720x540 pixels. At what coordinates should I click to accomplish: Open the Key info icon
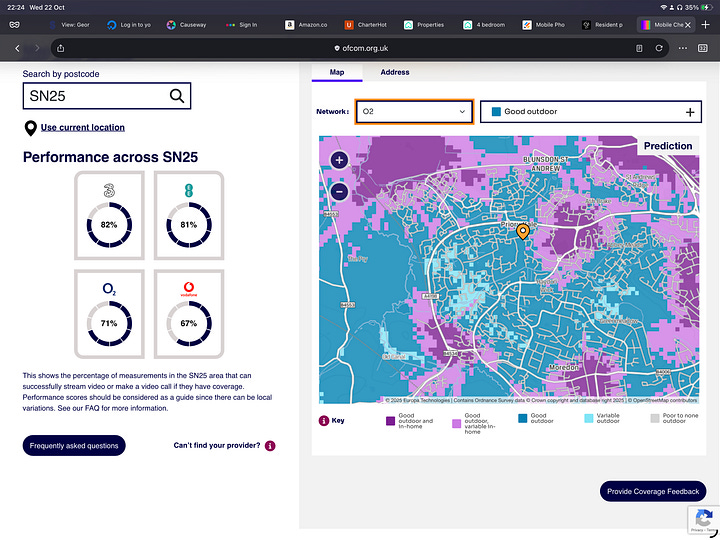coord(323,421)
